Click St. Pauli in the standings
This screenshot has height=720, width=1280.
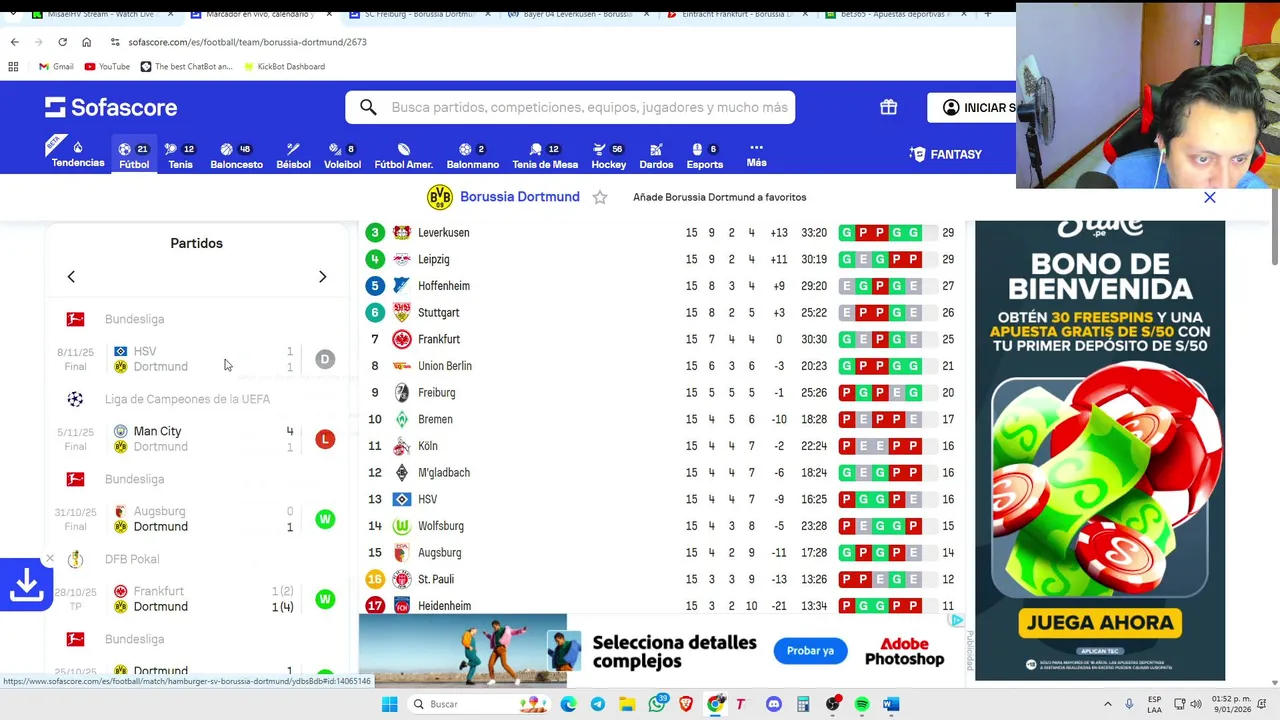(x=436, y=579)
